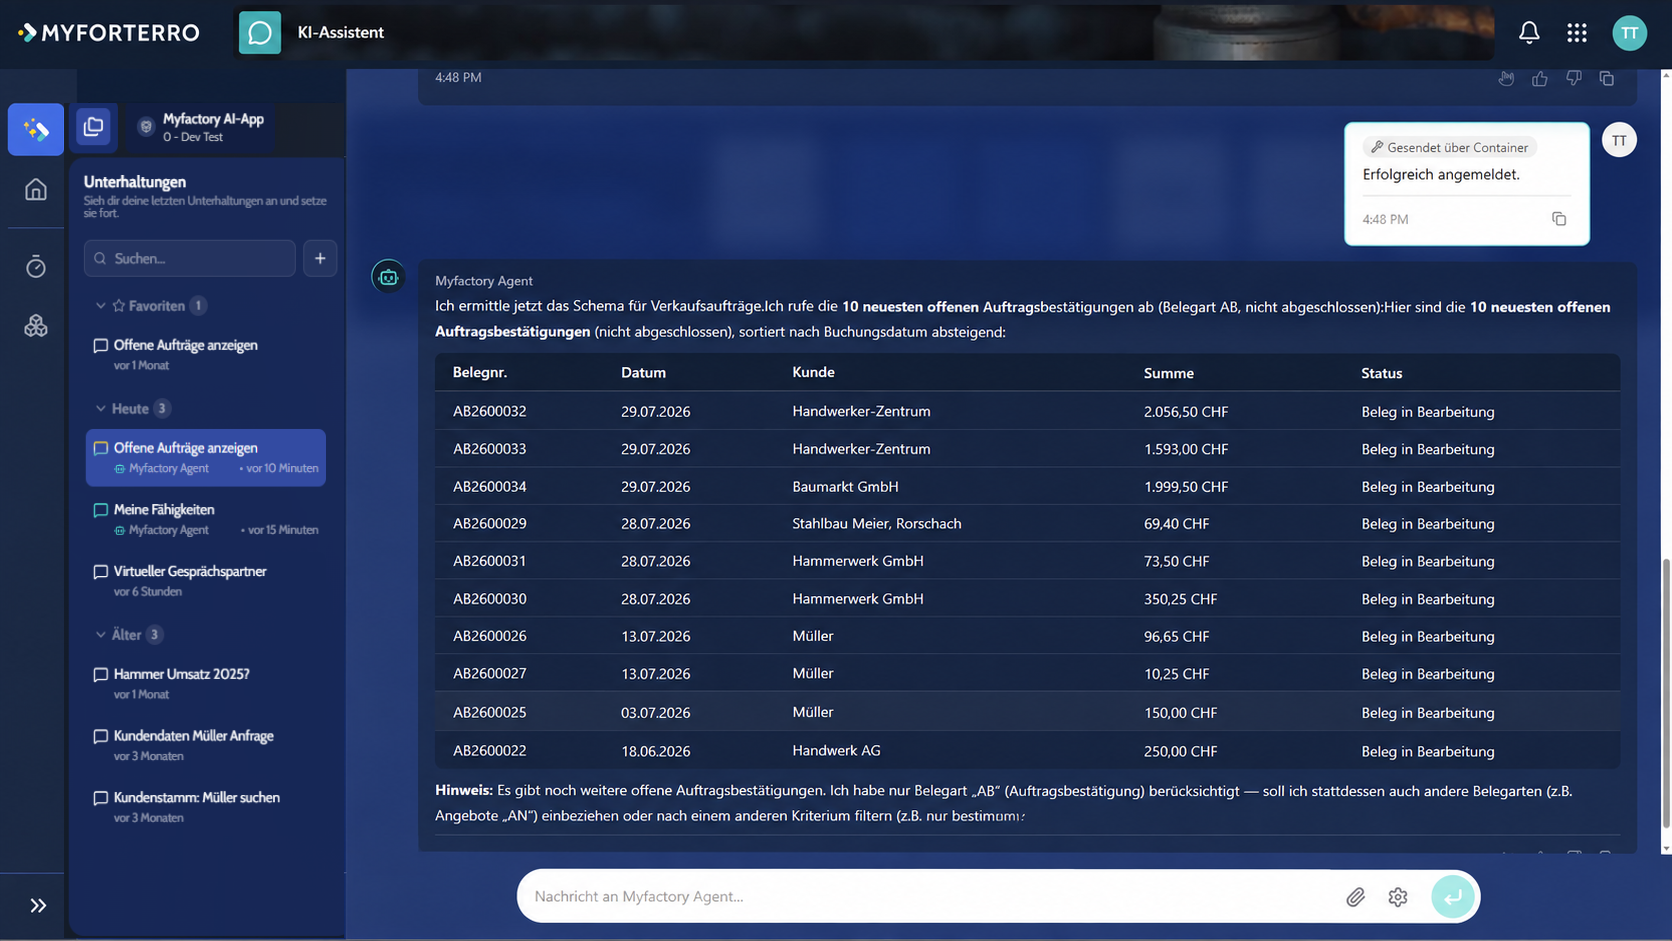The image size is (1672, 941).
Task: Click the Suchen search field
Action: 190,258
